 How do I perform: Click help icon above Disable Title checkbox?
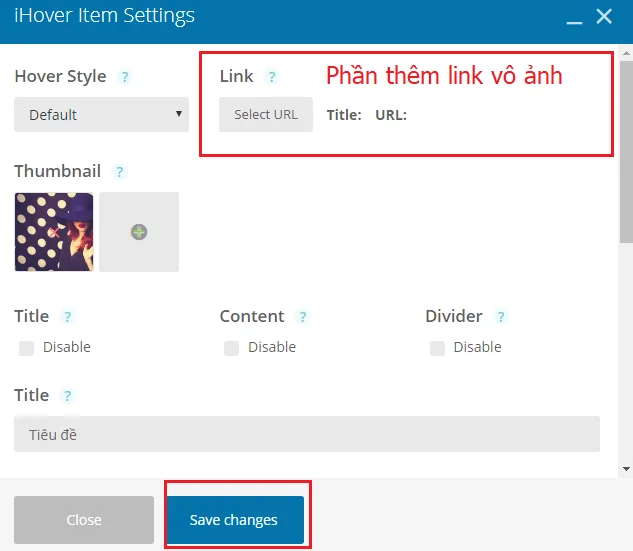[x=67, y=317]
